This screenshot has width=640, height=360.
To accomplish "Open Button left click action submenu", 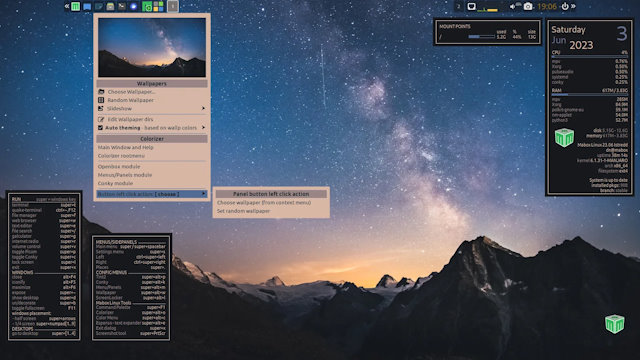I will tap(152, 194).
